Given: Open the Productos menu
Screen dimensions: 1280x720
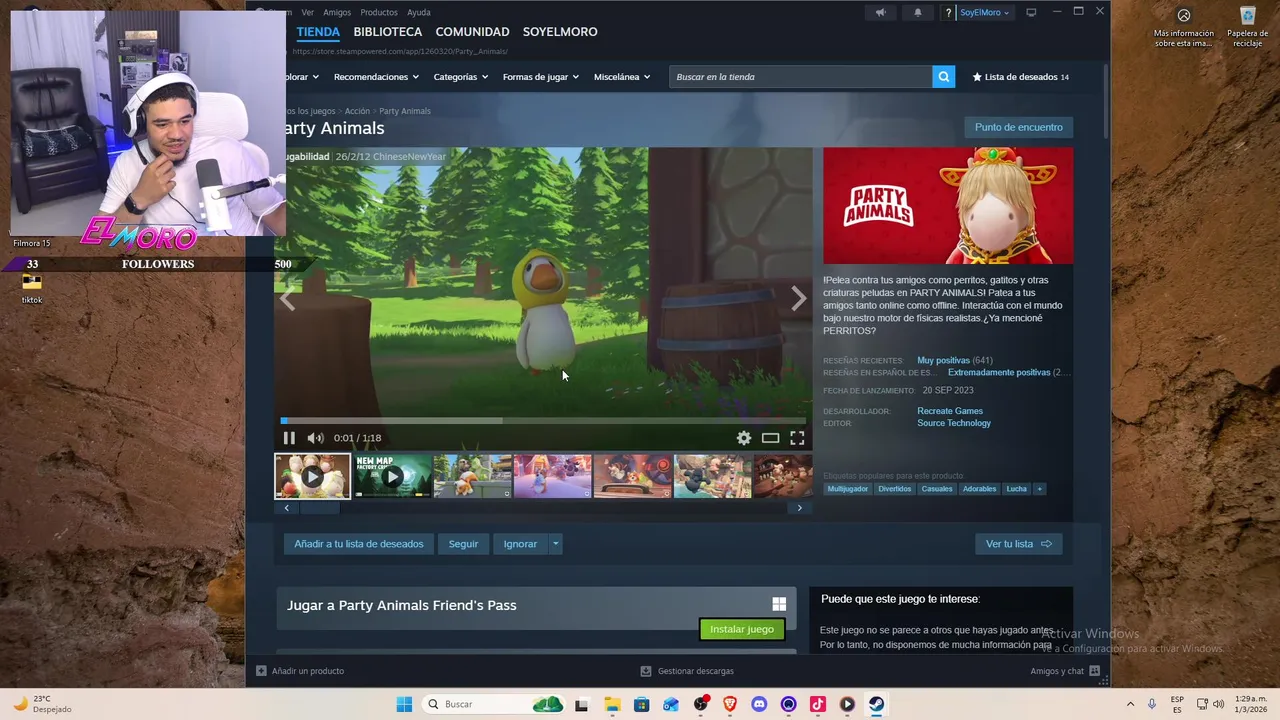Looking at the screenshot, I should [x=379, y=12].
